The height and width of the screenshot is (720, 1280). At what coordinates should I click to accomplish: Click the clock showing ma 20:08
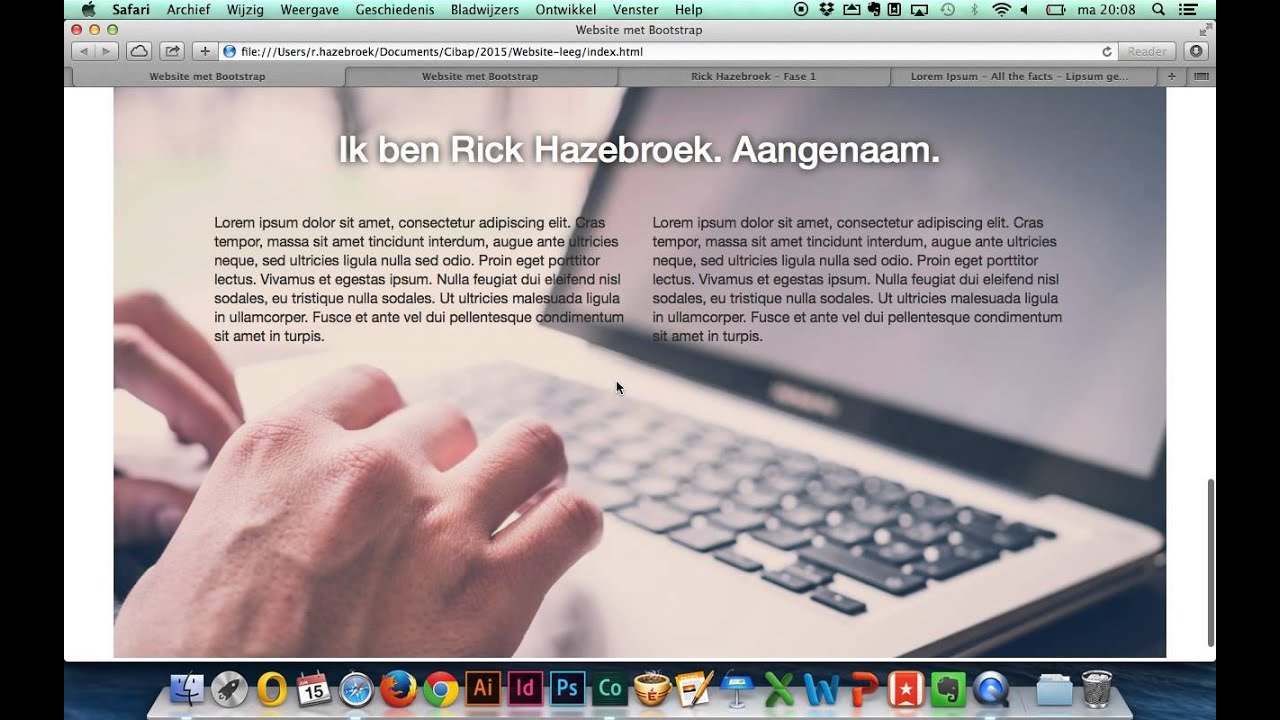(1106, 9)
